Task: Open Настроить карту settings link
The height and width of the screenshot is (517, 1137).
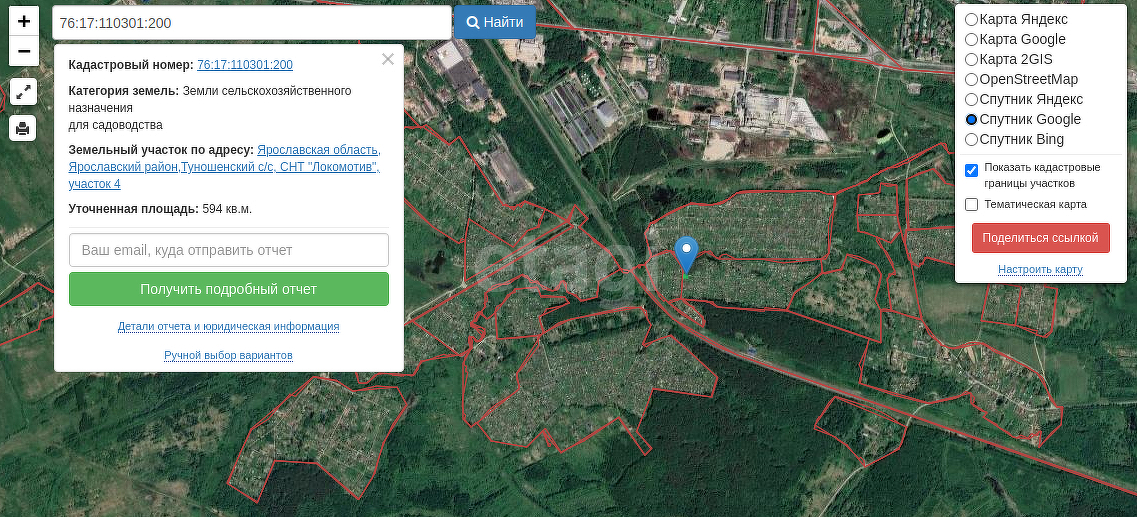Action: (x=1040, y=270)
